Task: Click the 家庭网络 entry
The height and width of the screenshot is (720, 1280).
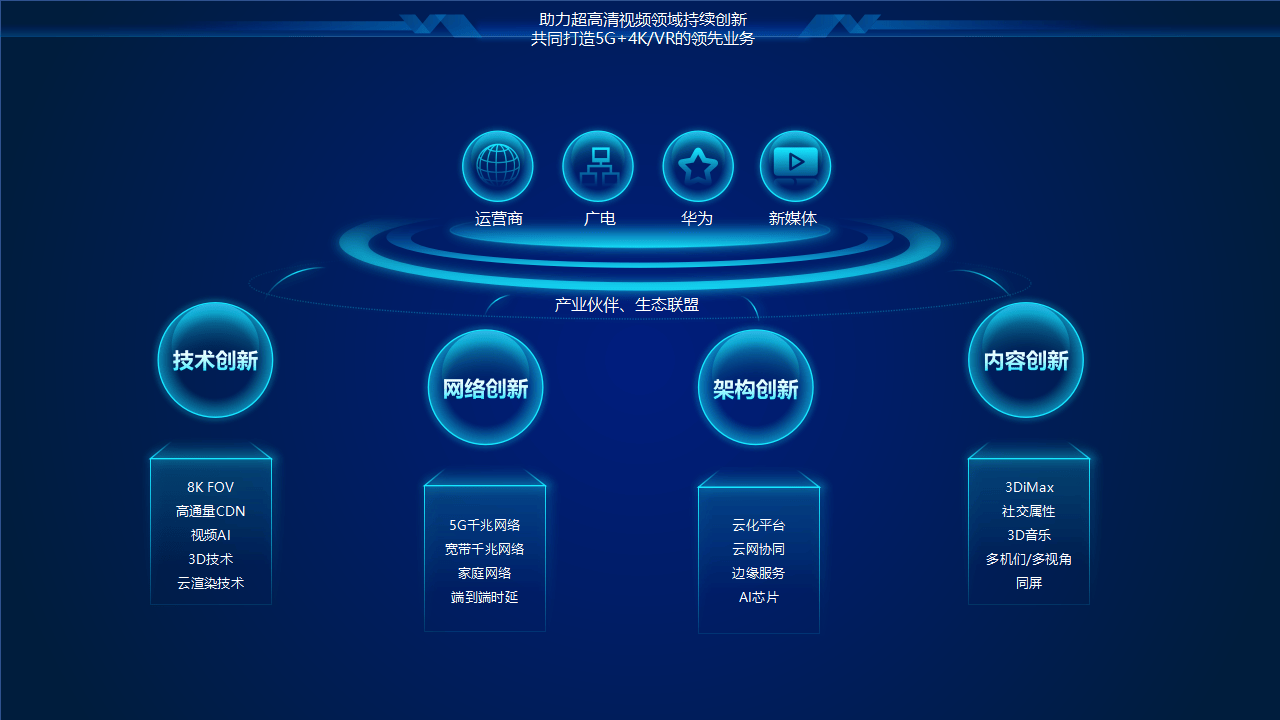Action: click(485, 573)
